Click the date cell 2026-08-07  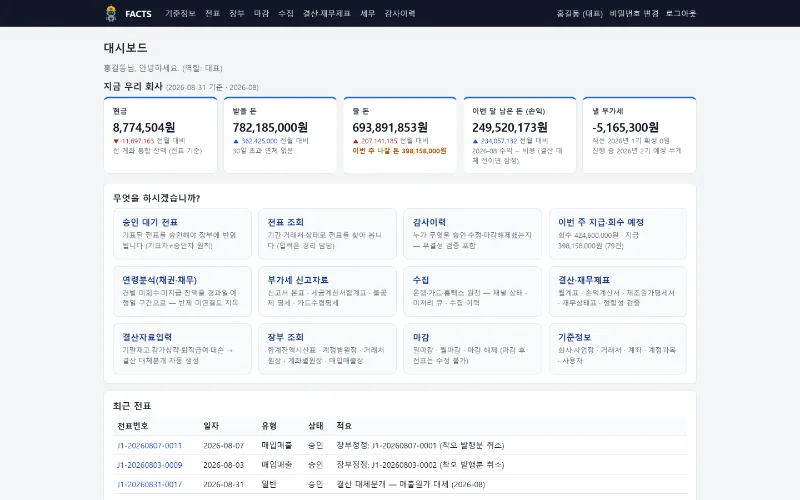pos(223,445)
